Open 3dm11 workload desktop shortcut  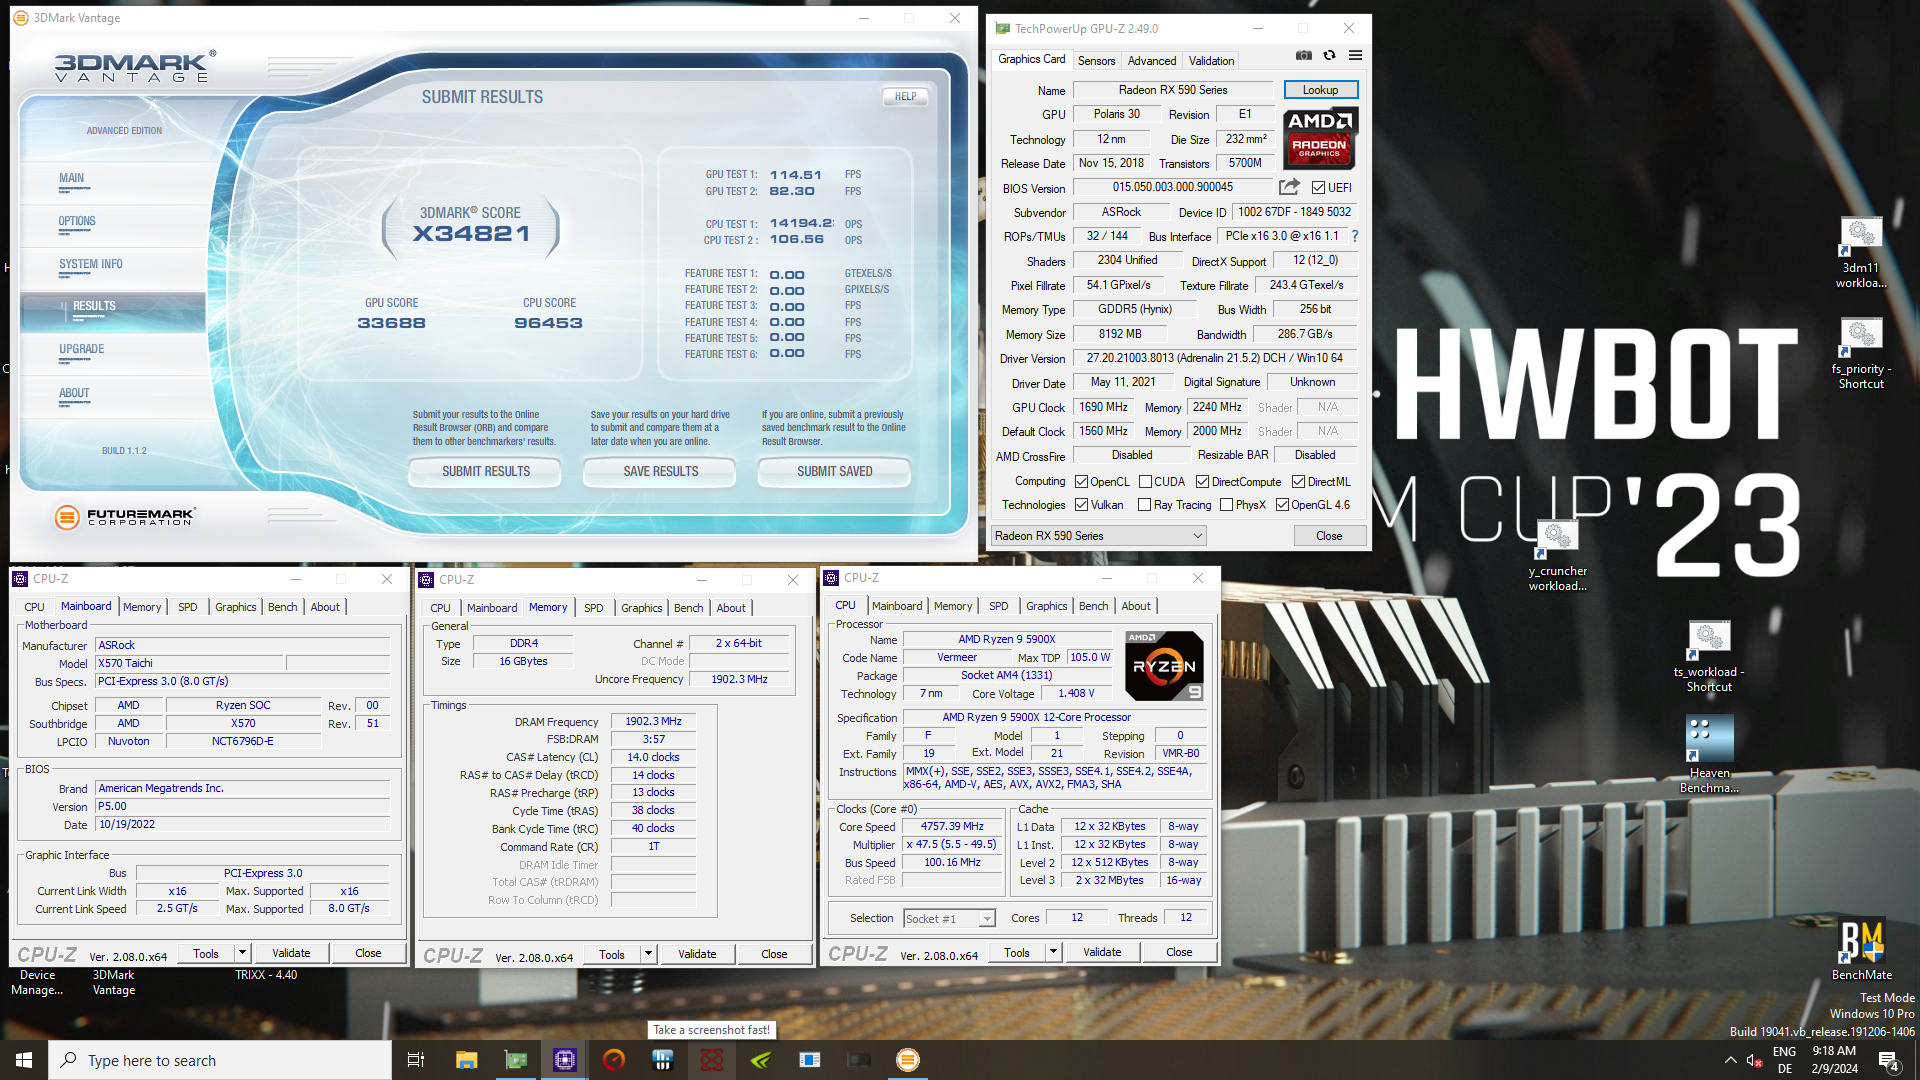1861,252
